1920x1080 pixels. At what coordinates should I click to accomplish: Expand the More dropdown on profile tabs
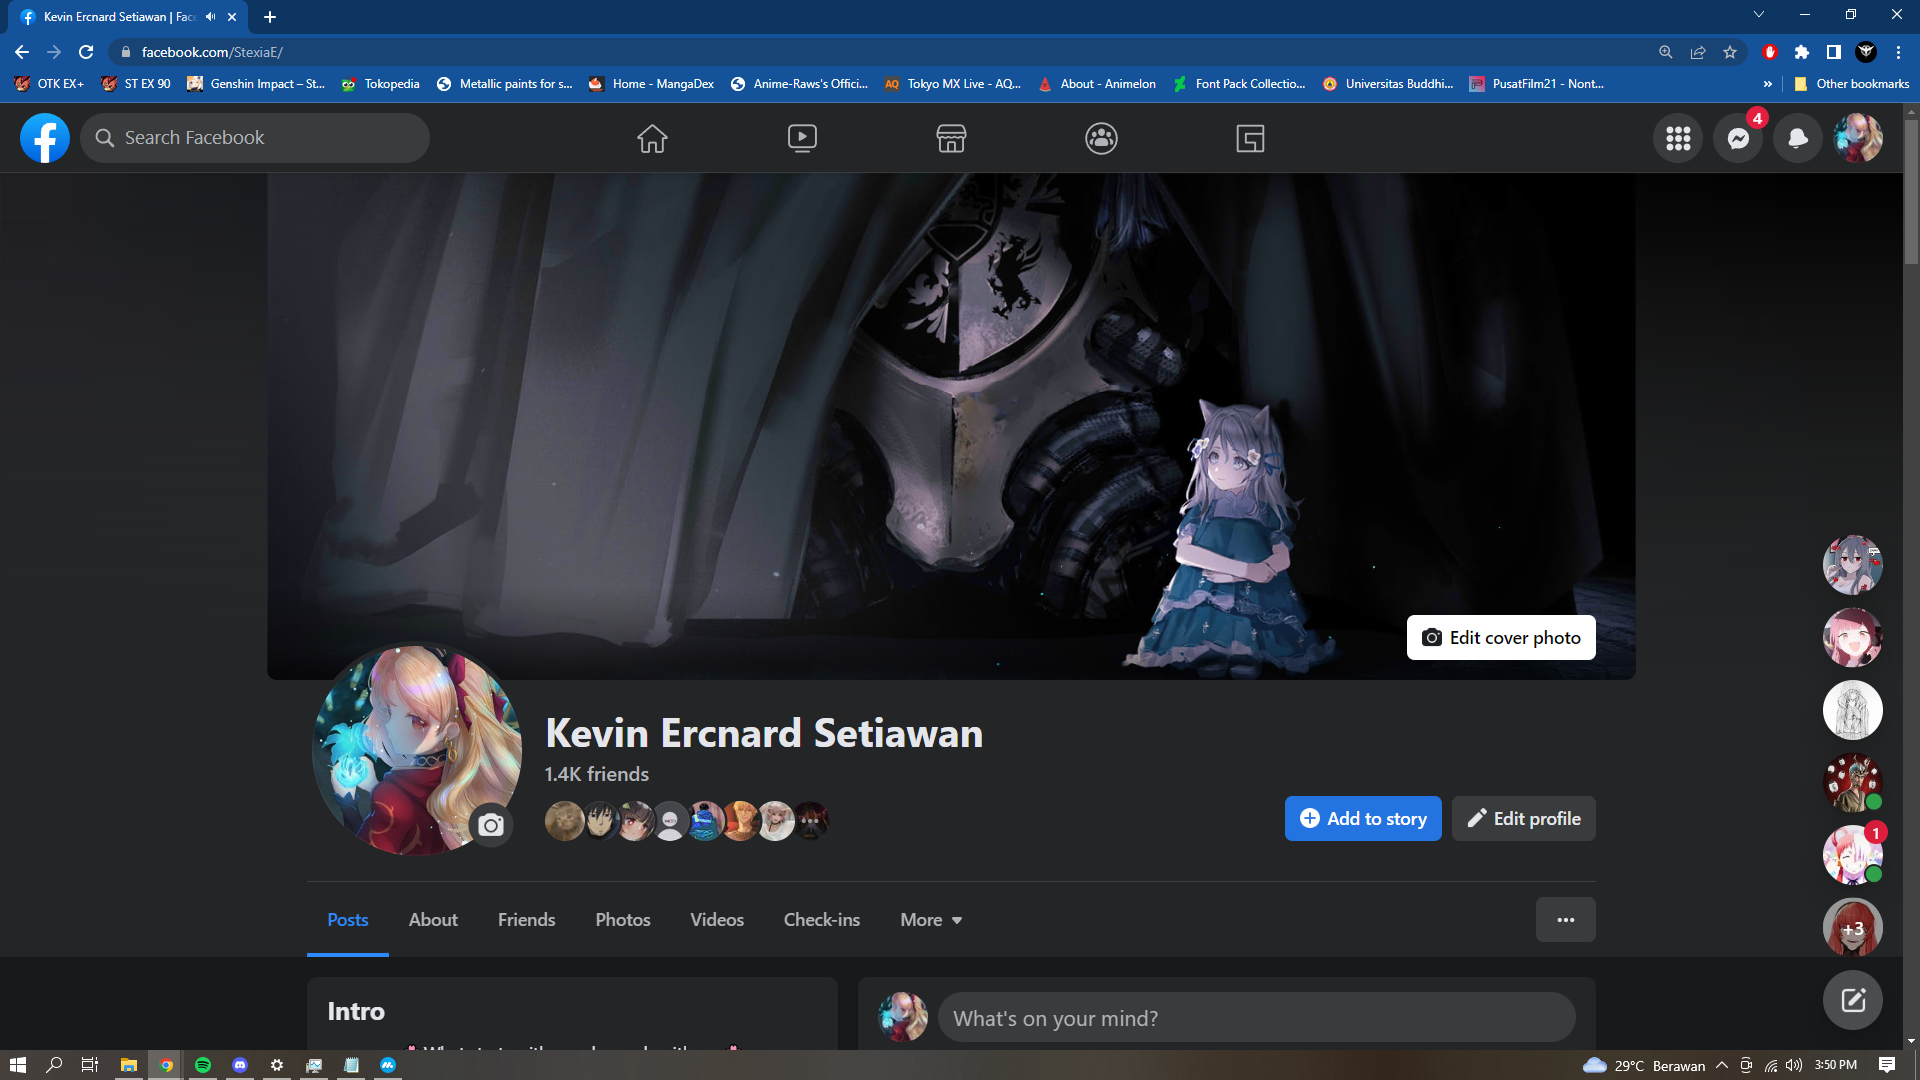tap(931, 920)
